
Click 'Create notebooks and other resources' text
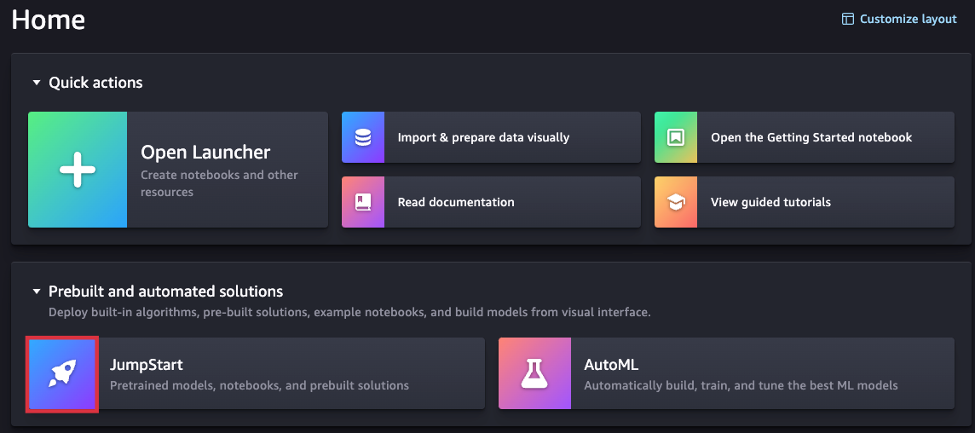[x=219, y=183]
